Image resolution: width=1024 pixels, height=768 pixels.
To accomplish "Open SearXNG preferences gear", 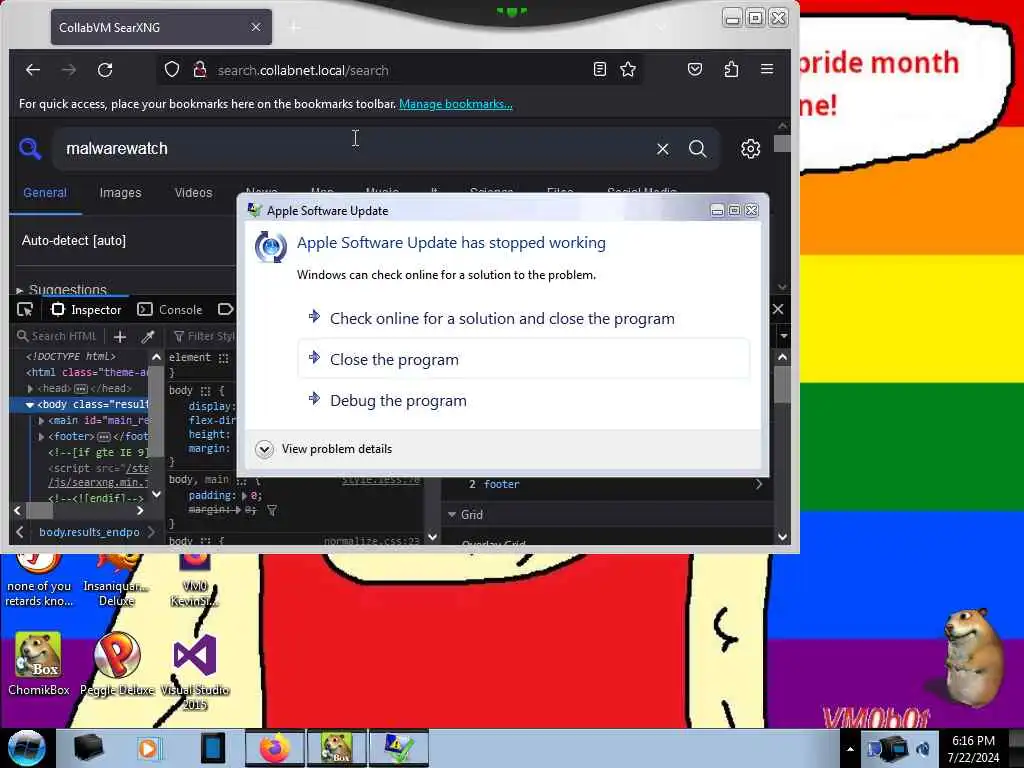I will 750,149.
